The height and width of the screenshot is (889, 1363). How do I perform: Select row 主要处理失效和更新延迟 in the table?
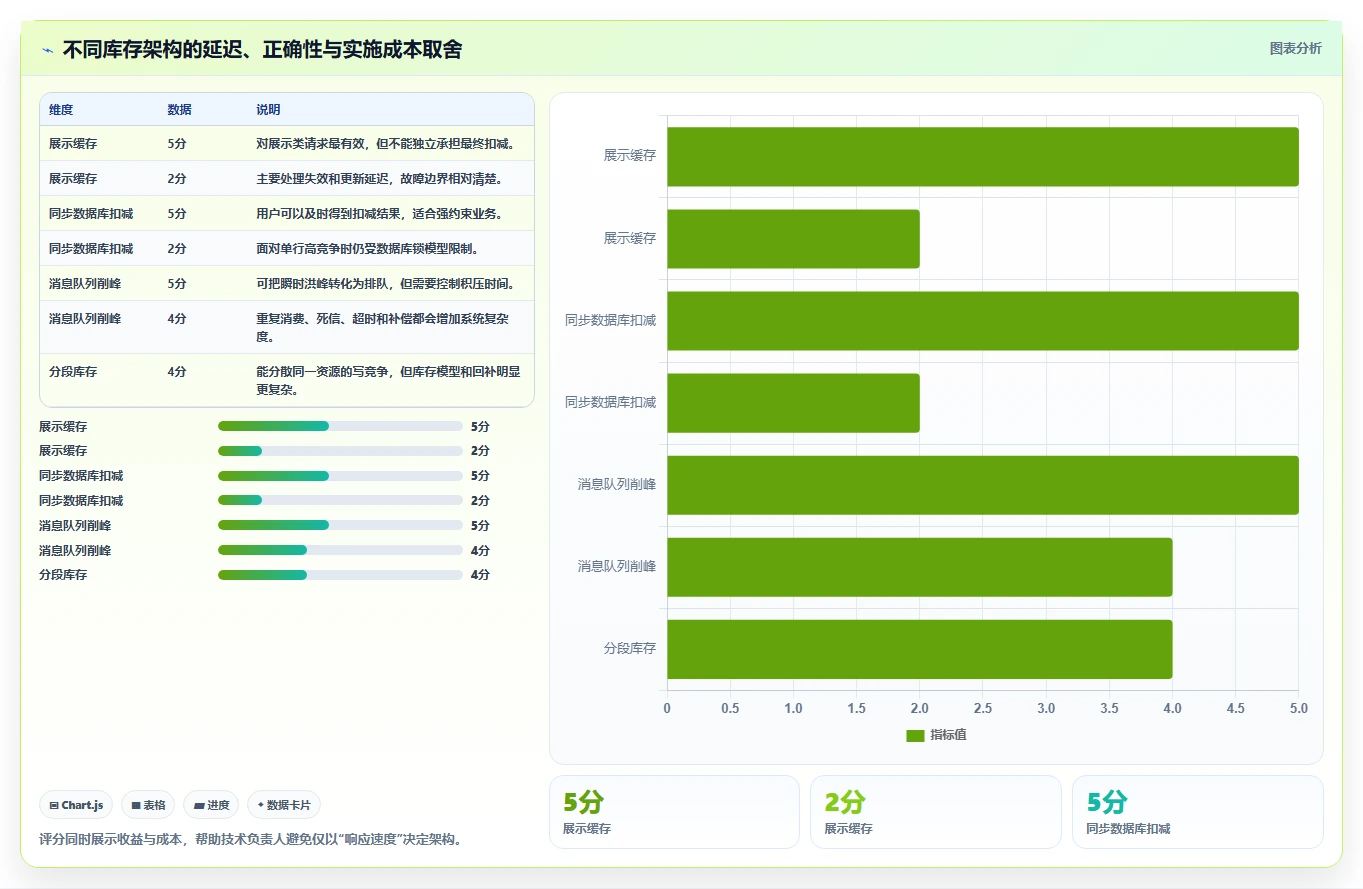pos(287,179)
